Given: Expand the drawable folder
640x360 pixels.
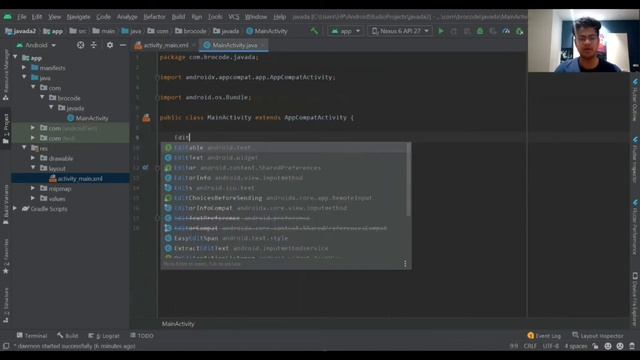Looking at the screenshot, I should pyautogui.click(x=33, y=158).
